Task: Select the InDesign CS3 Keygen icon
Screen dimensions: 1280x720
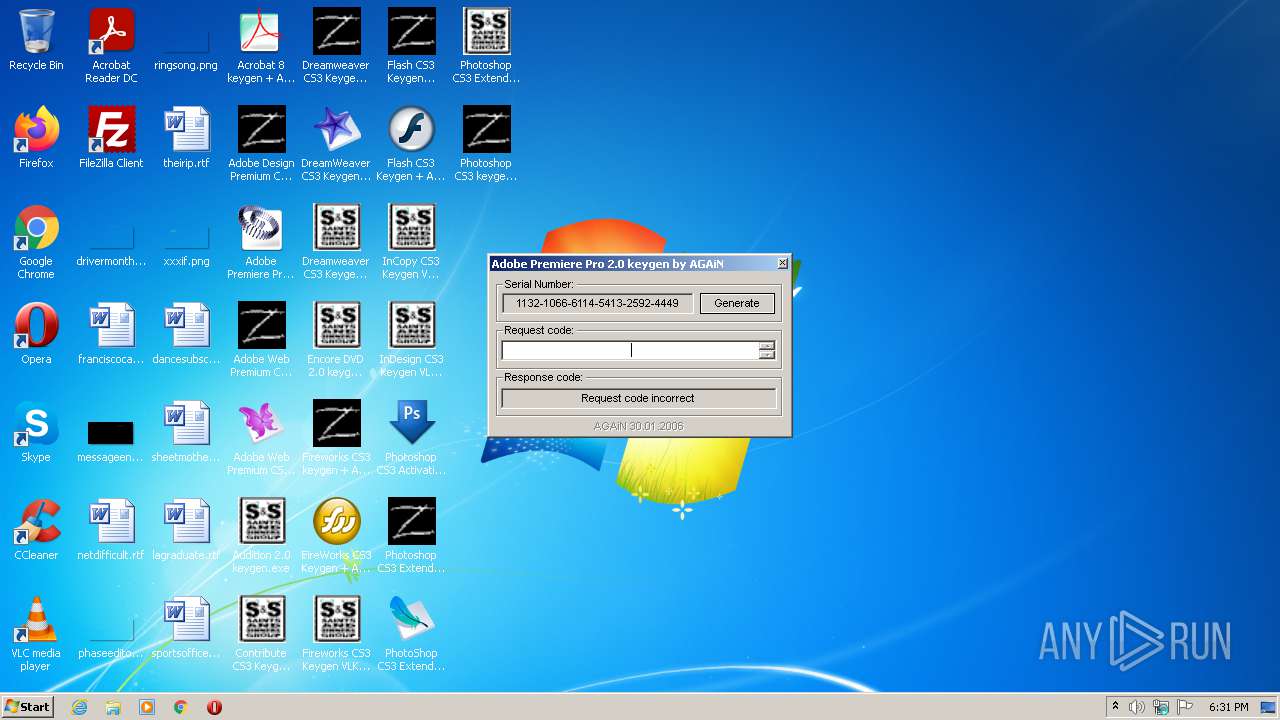Action: click(411, 339)
